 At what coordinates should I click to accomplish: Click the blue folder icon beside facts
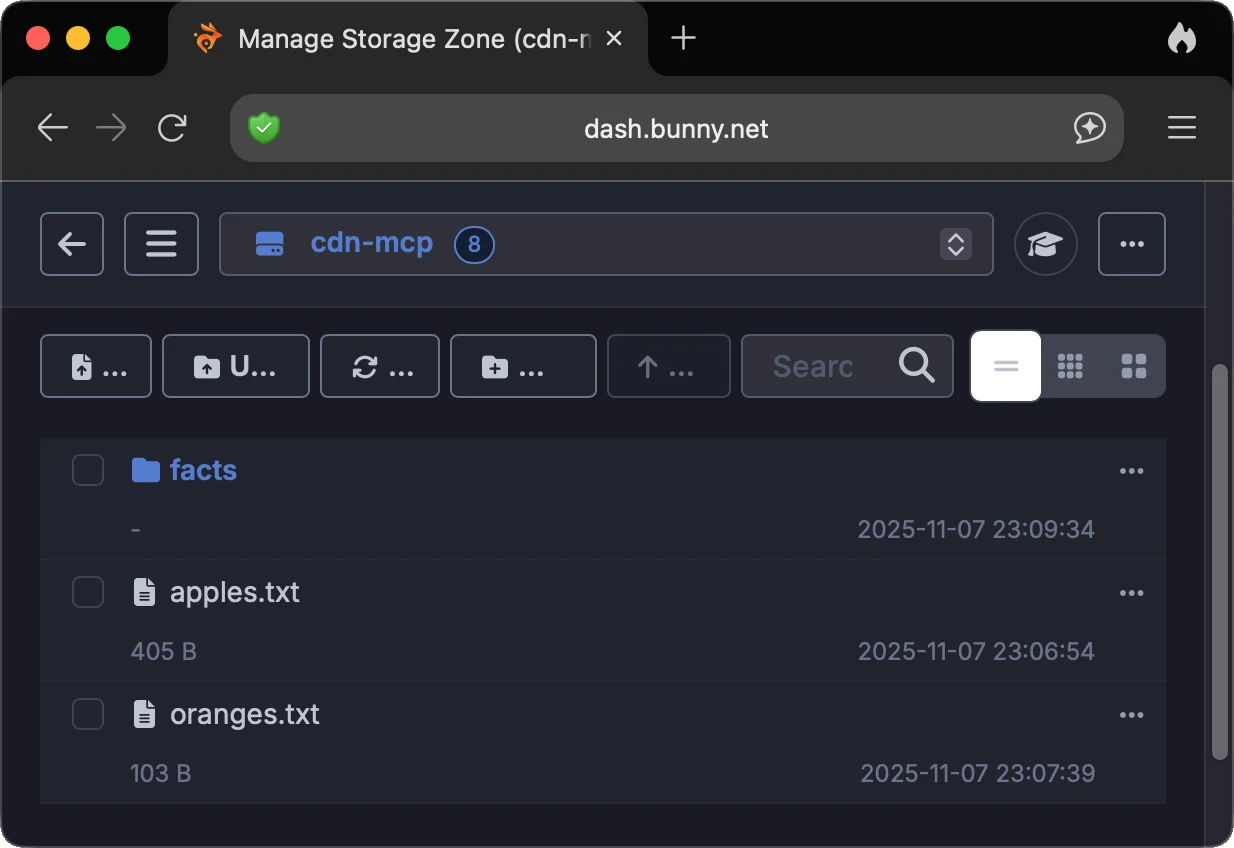(146, 470)
